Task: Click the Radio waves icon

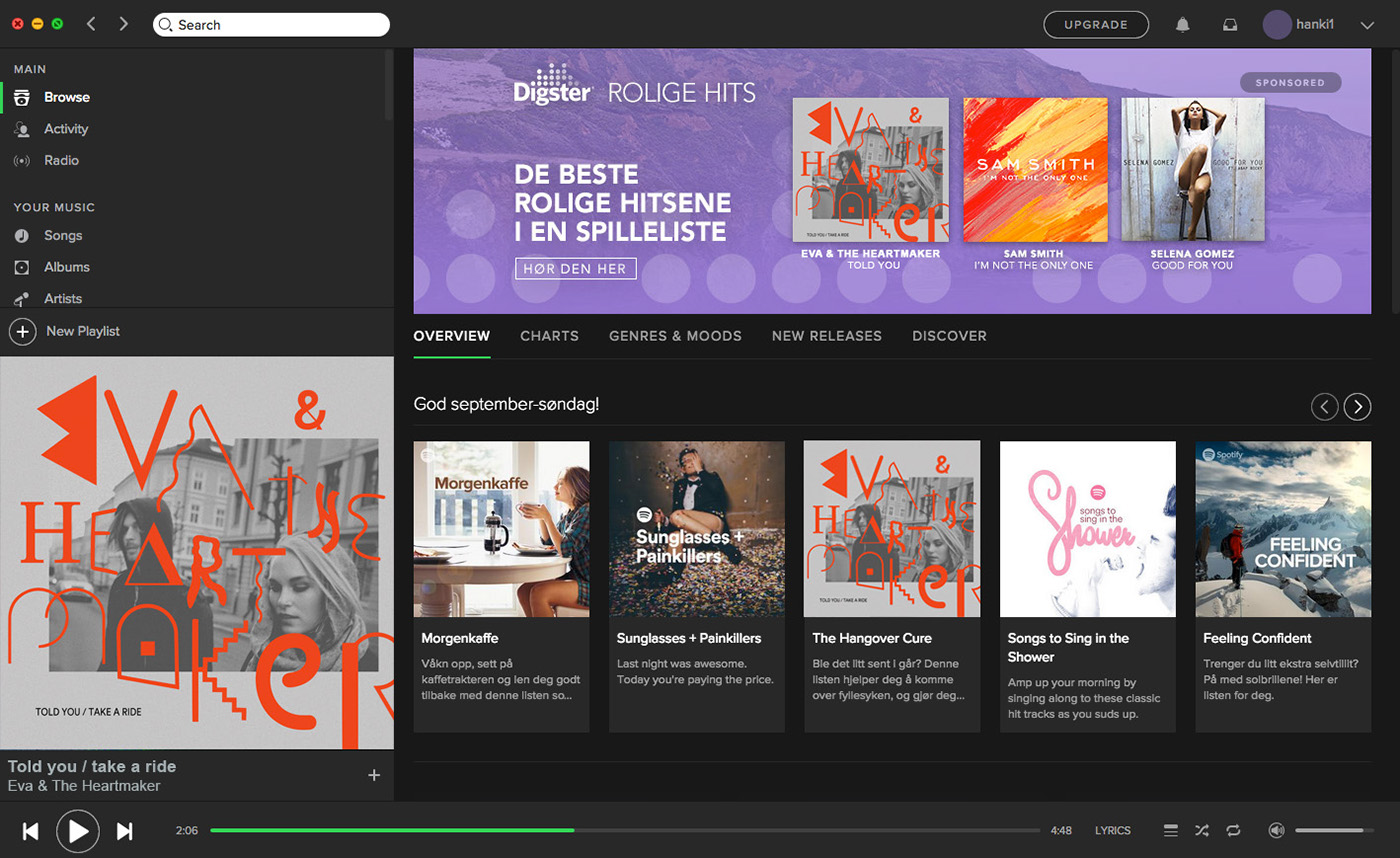Action: coord(21,160)
